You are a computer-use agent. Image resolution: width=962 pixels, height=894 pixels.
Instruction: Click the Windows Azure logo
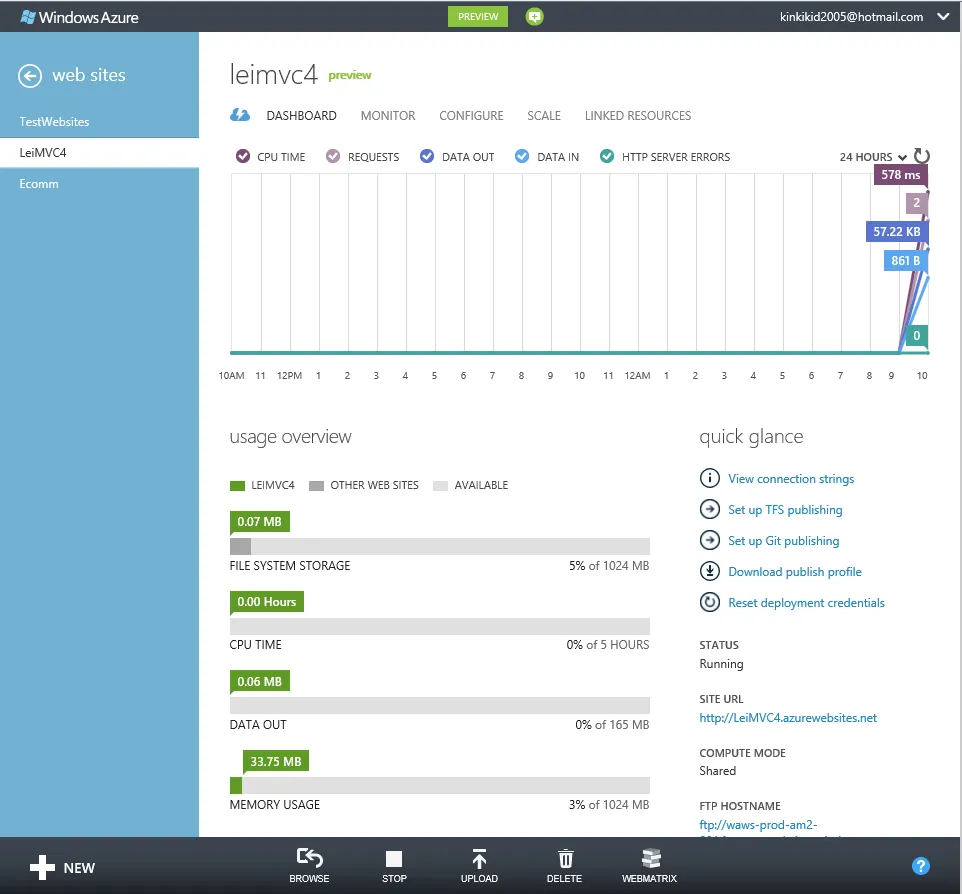(x=80, y=17)
